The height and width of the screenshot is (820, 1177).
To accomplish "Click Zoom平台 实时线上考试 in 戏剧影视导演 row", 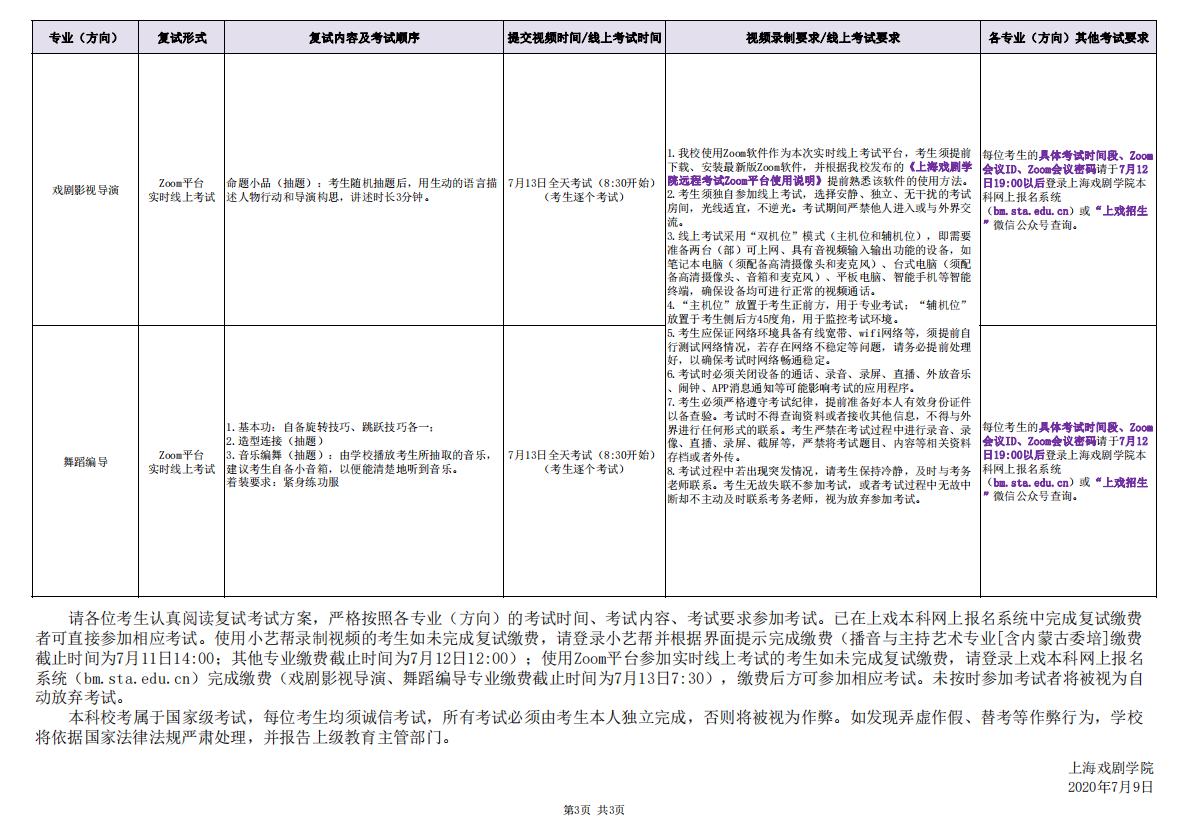I will click(181, 190).
